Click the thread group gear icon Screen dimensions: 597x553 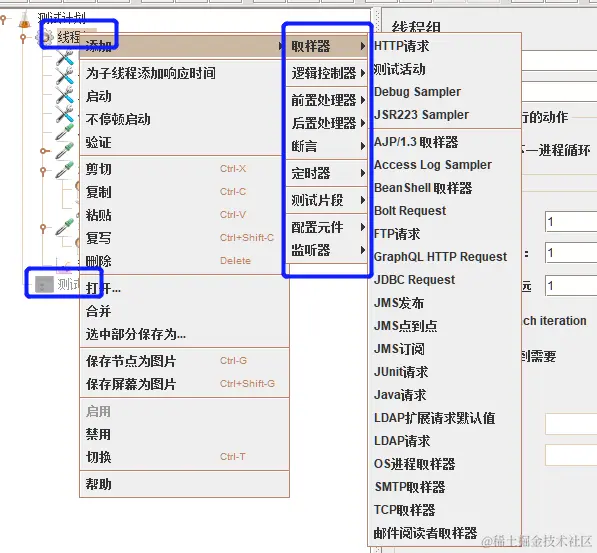click(46, 37)
